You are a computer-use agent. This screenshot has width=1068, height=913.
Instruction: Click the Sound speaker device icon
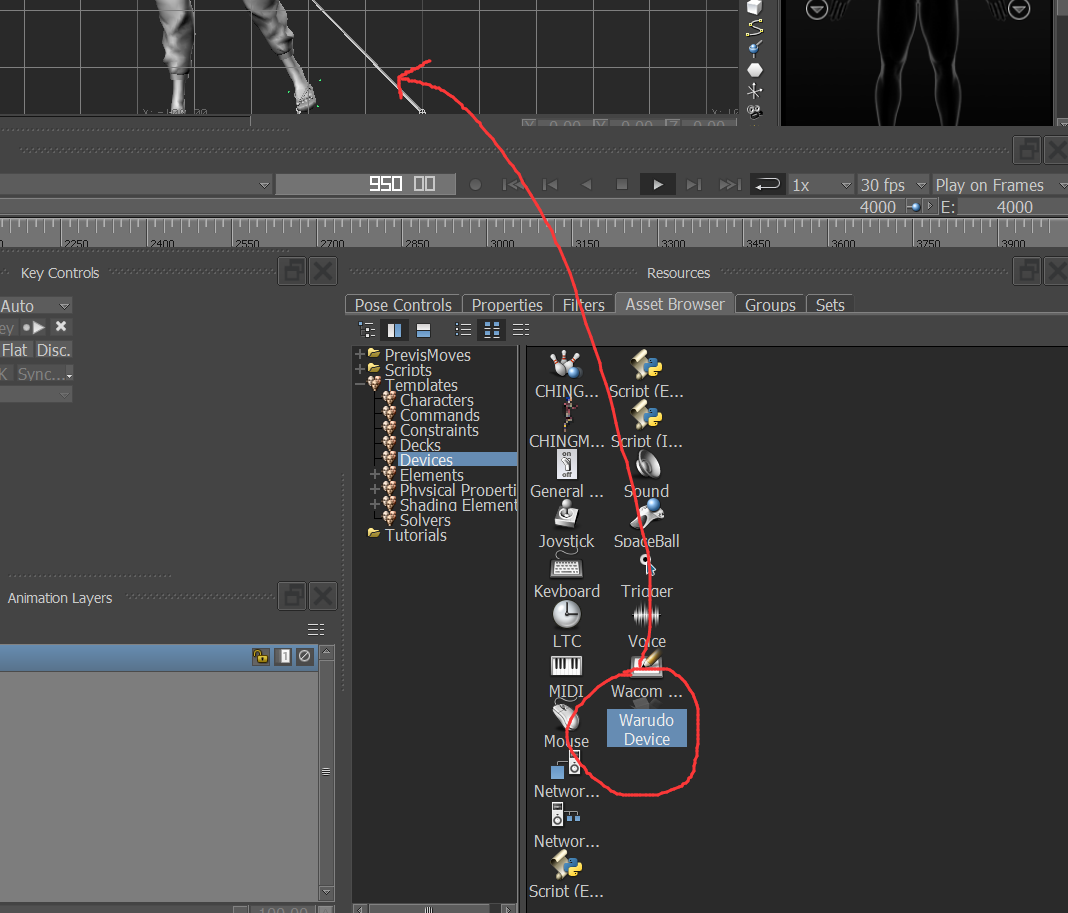click(x=646, y=466)
